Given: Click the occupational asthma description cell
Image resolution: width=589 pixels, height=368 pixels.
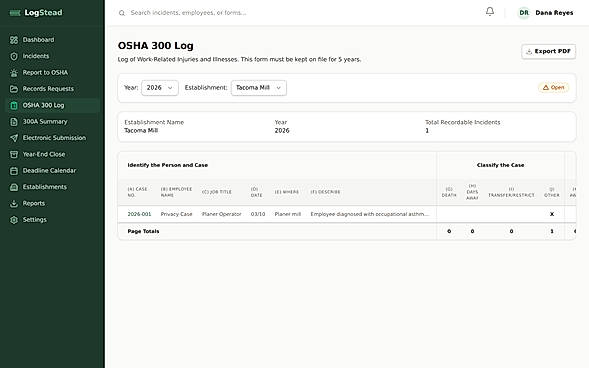Looking at the screenshot, I should (370, 214).
